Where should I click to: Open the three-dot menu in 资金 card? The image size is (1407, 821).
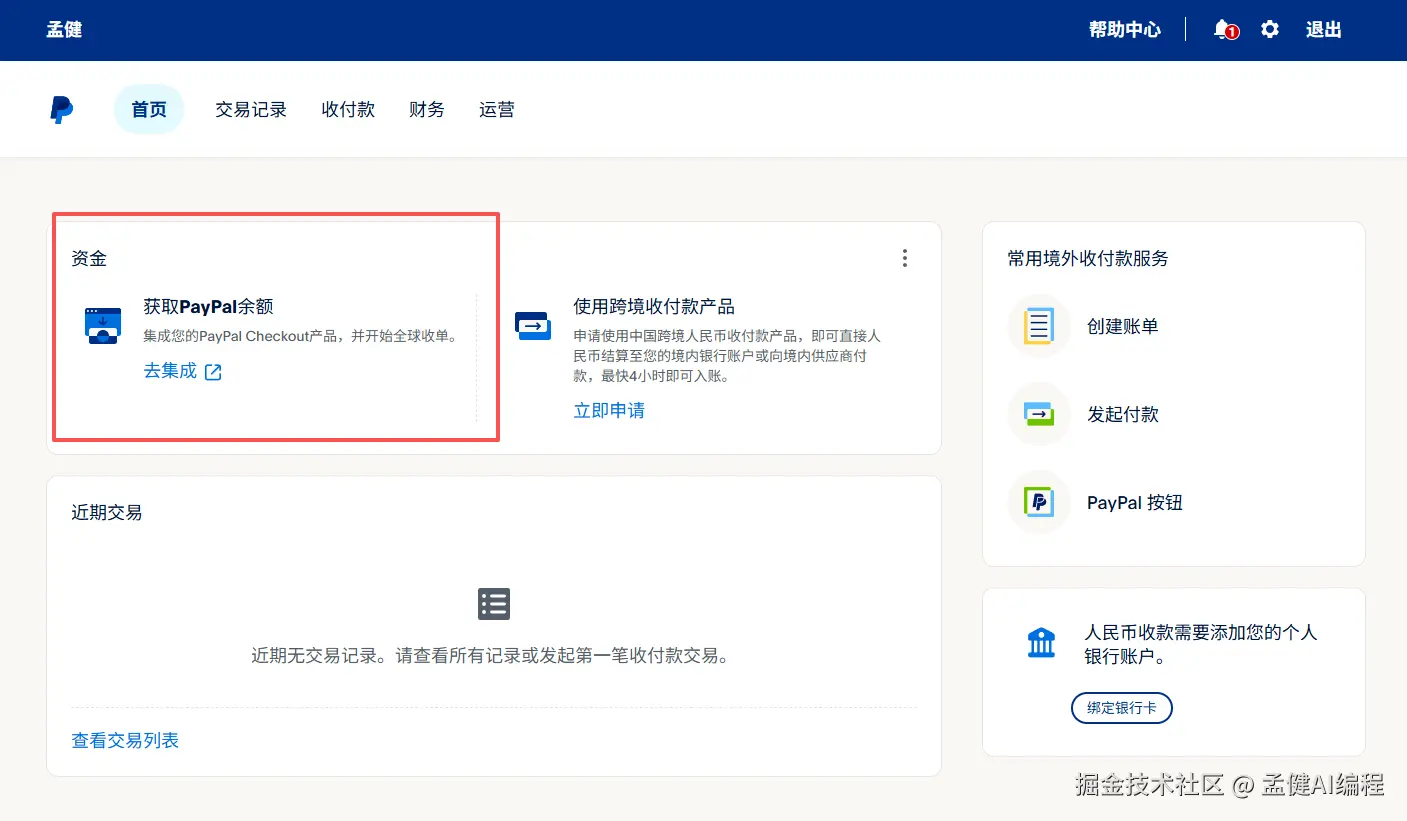click(905, 258)
